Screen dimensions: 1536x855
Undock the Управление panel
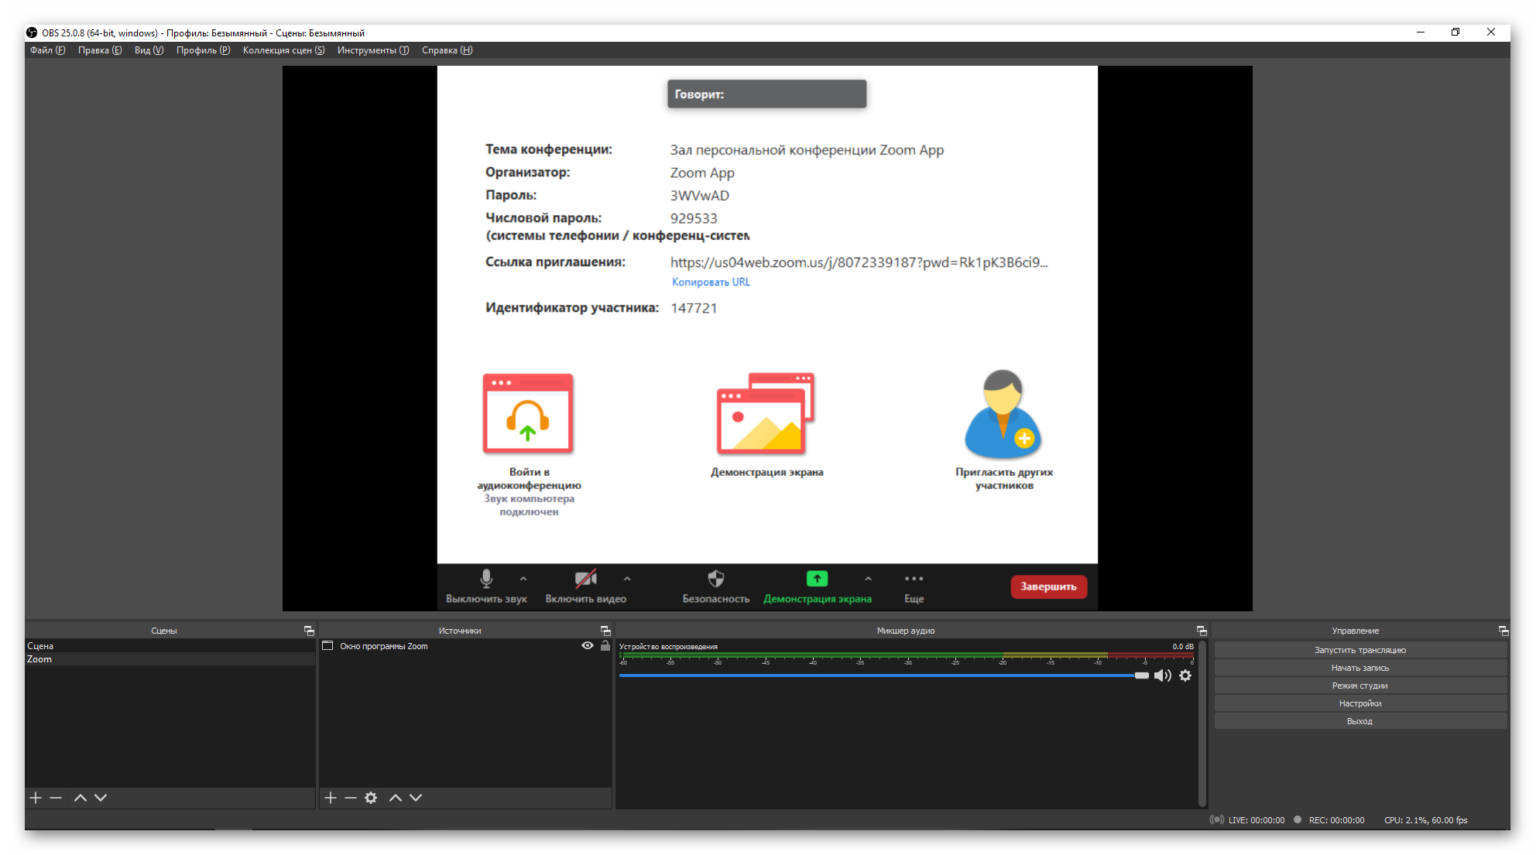tap(1503, 631)
